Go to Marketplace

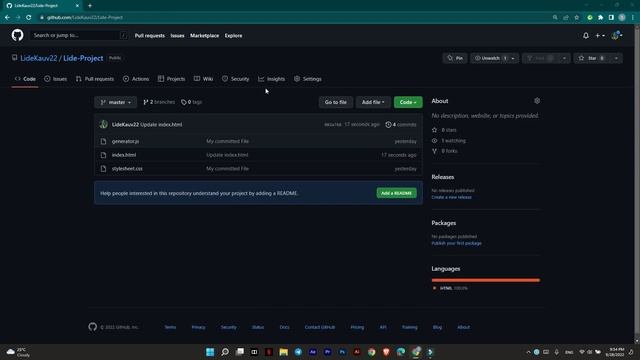click(x=204, y=36)
